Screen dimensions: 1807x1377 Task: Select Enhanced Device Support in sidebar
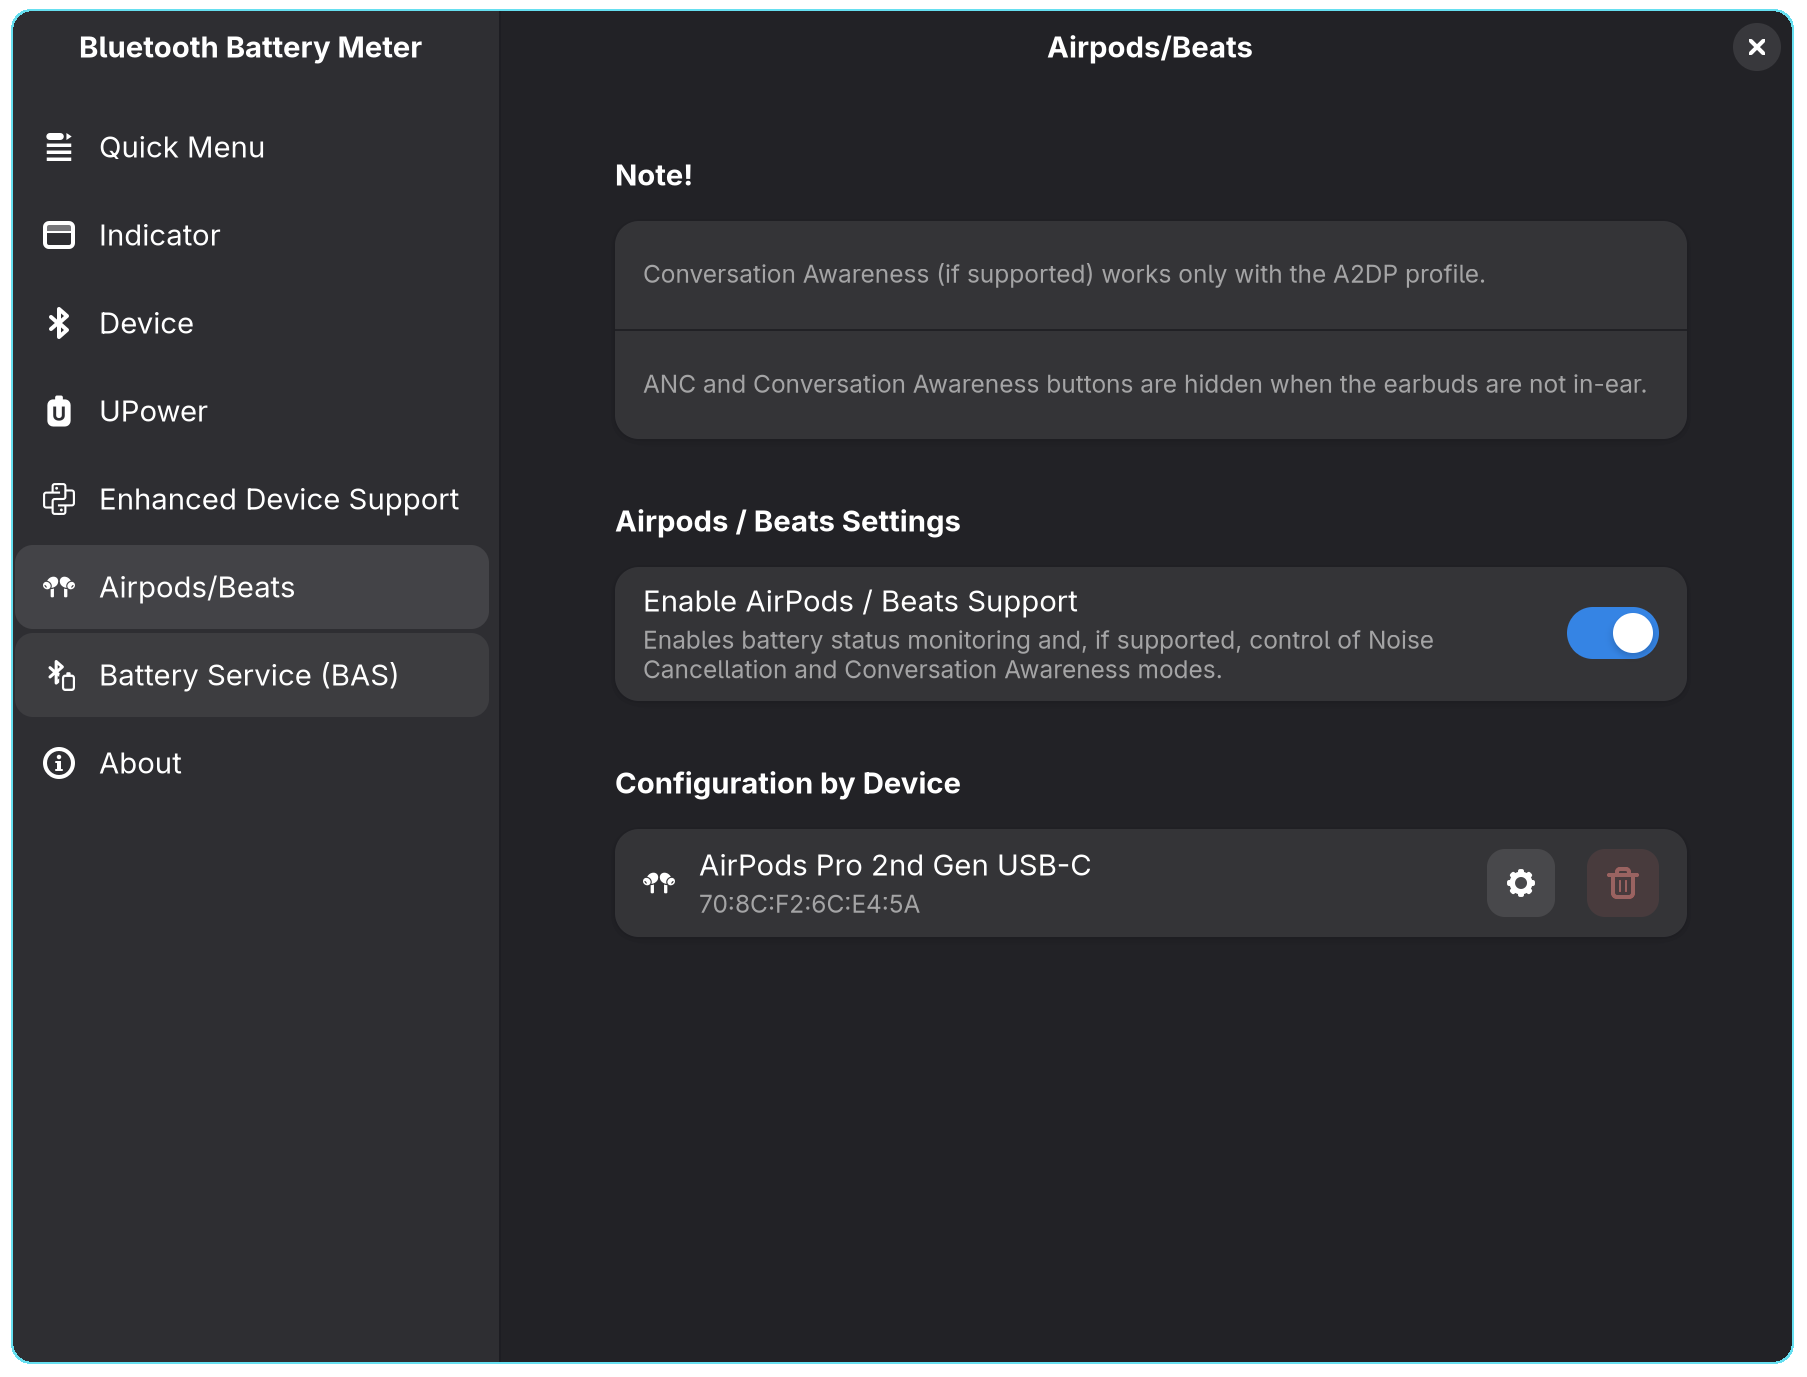[x=252, y=499]
